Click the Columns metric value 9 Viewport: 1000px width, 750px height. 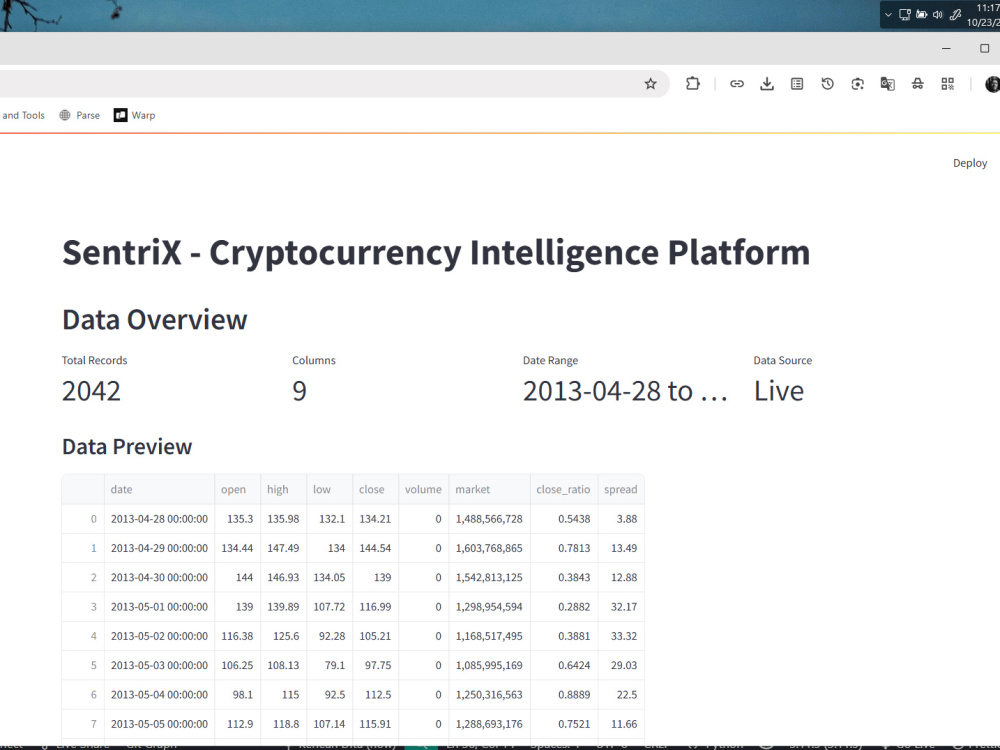point(299,391)
